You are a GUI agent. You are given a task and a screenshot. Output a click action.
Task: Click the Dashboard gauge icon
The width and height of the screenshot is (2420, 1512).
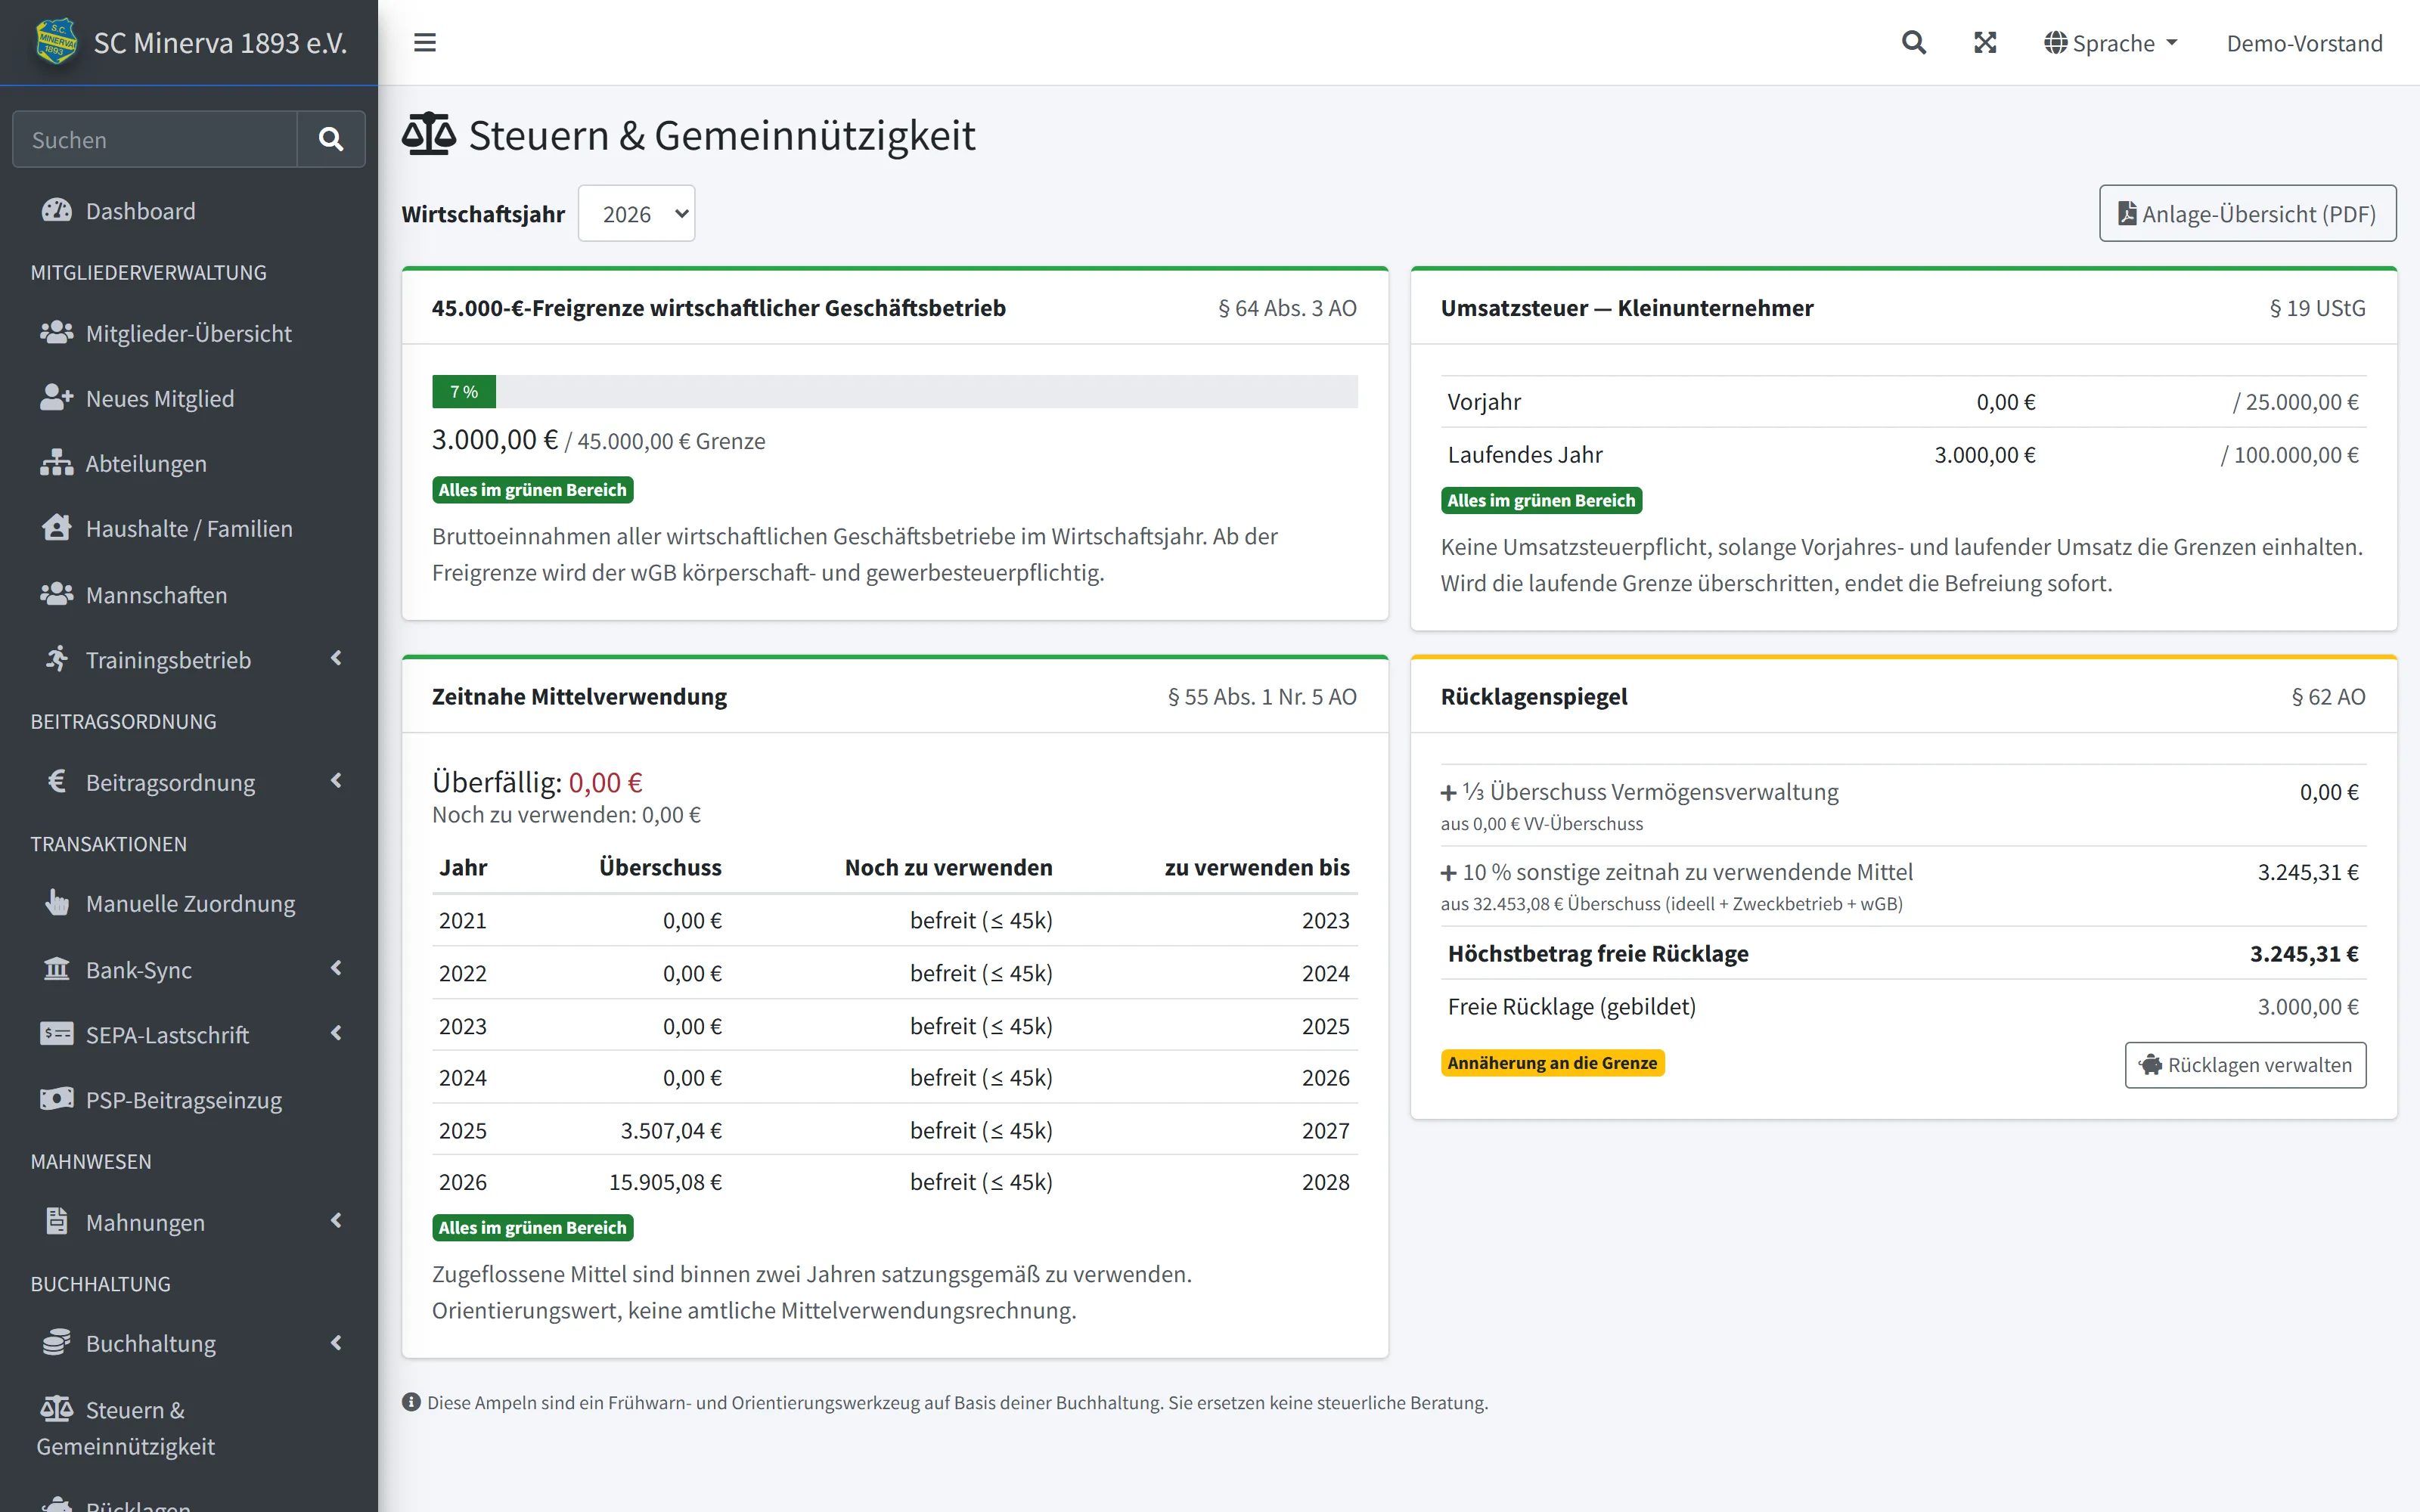pyautogui.click(x=57, y=210)
